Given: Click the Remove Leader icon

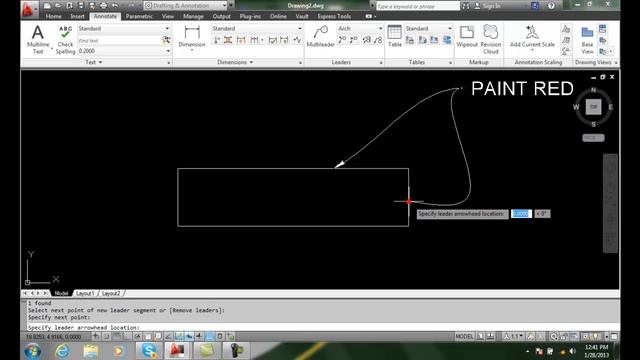Looking at the screenshot, I should click(353, 40).
